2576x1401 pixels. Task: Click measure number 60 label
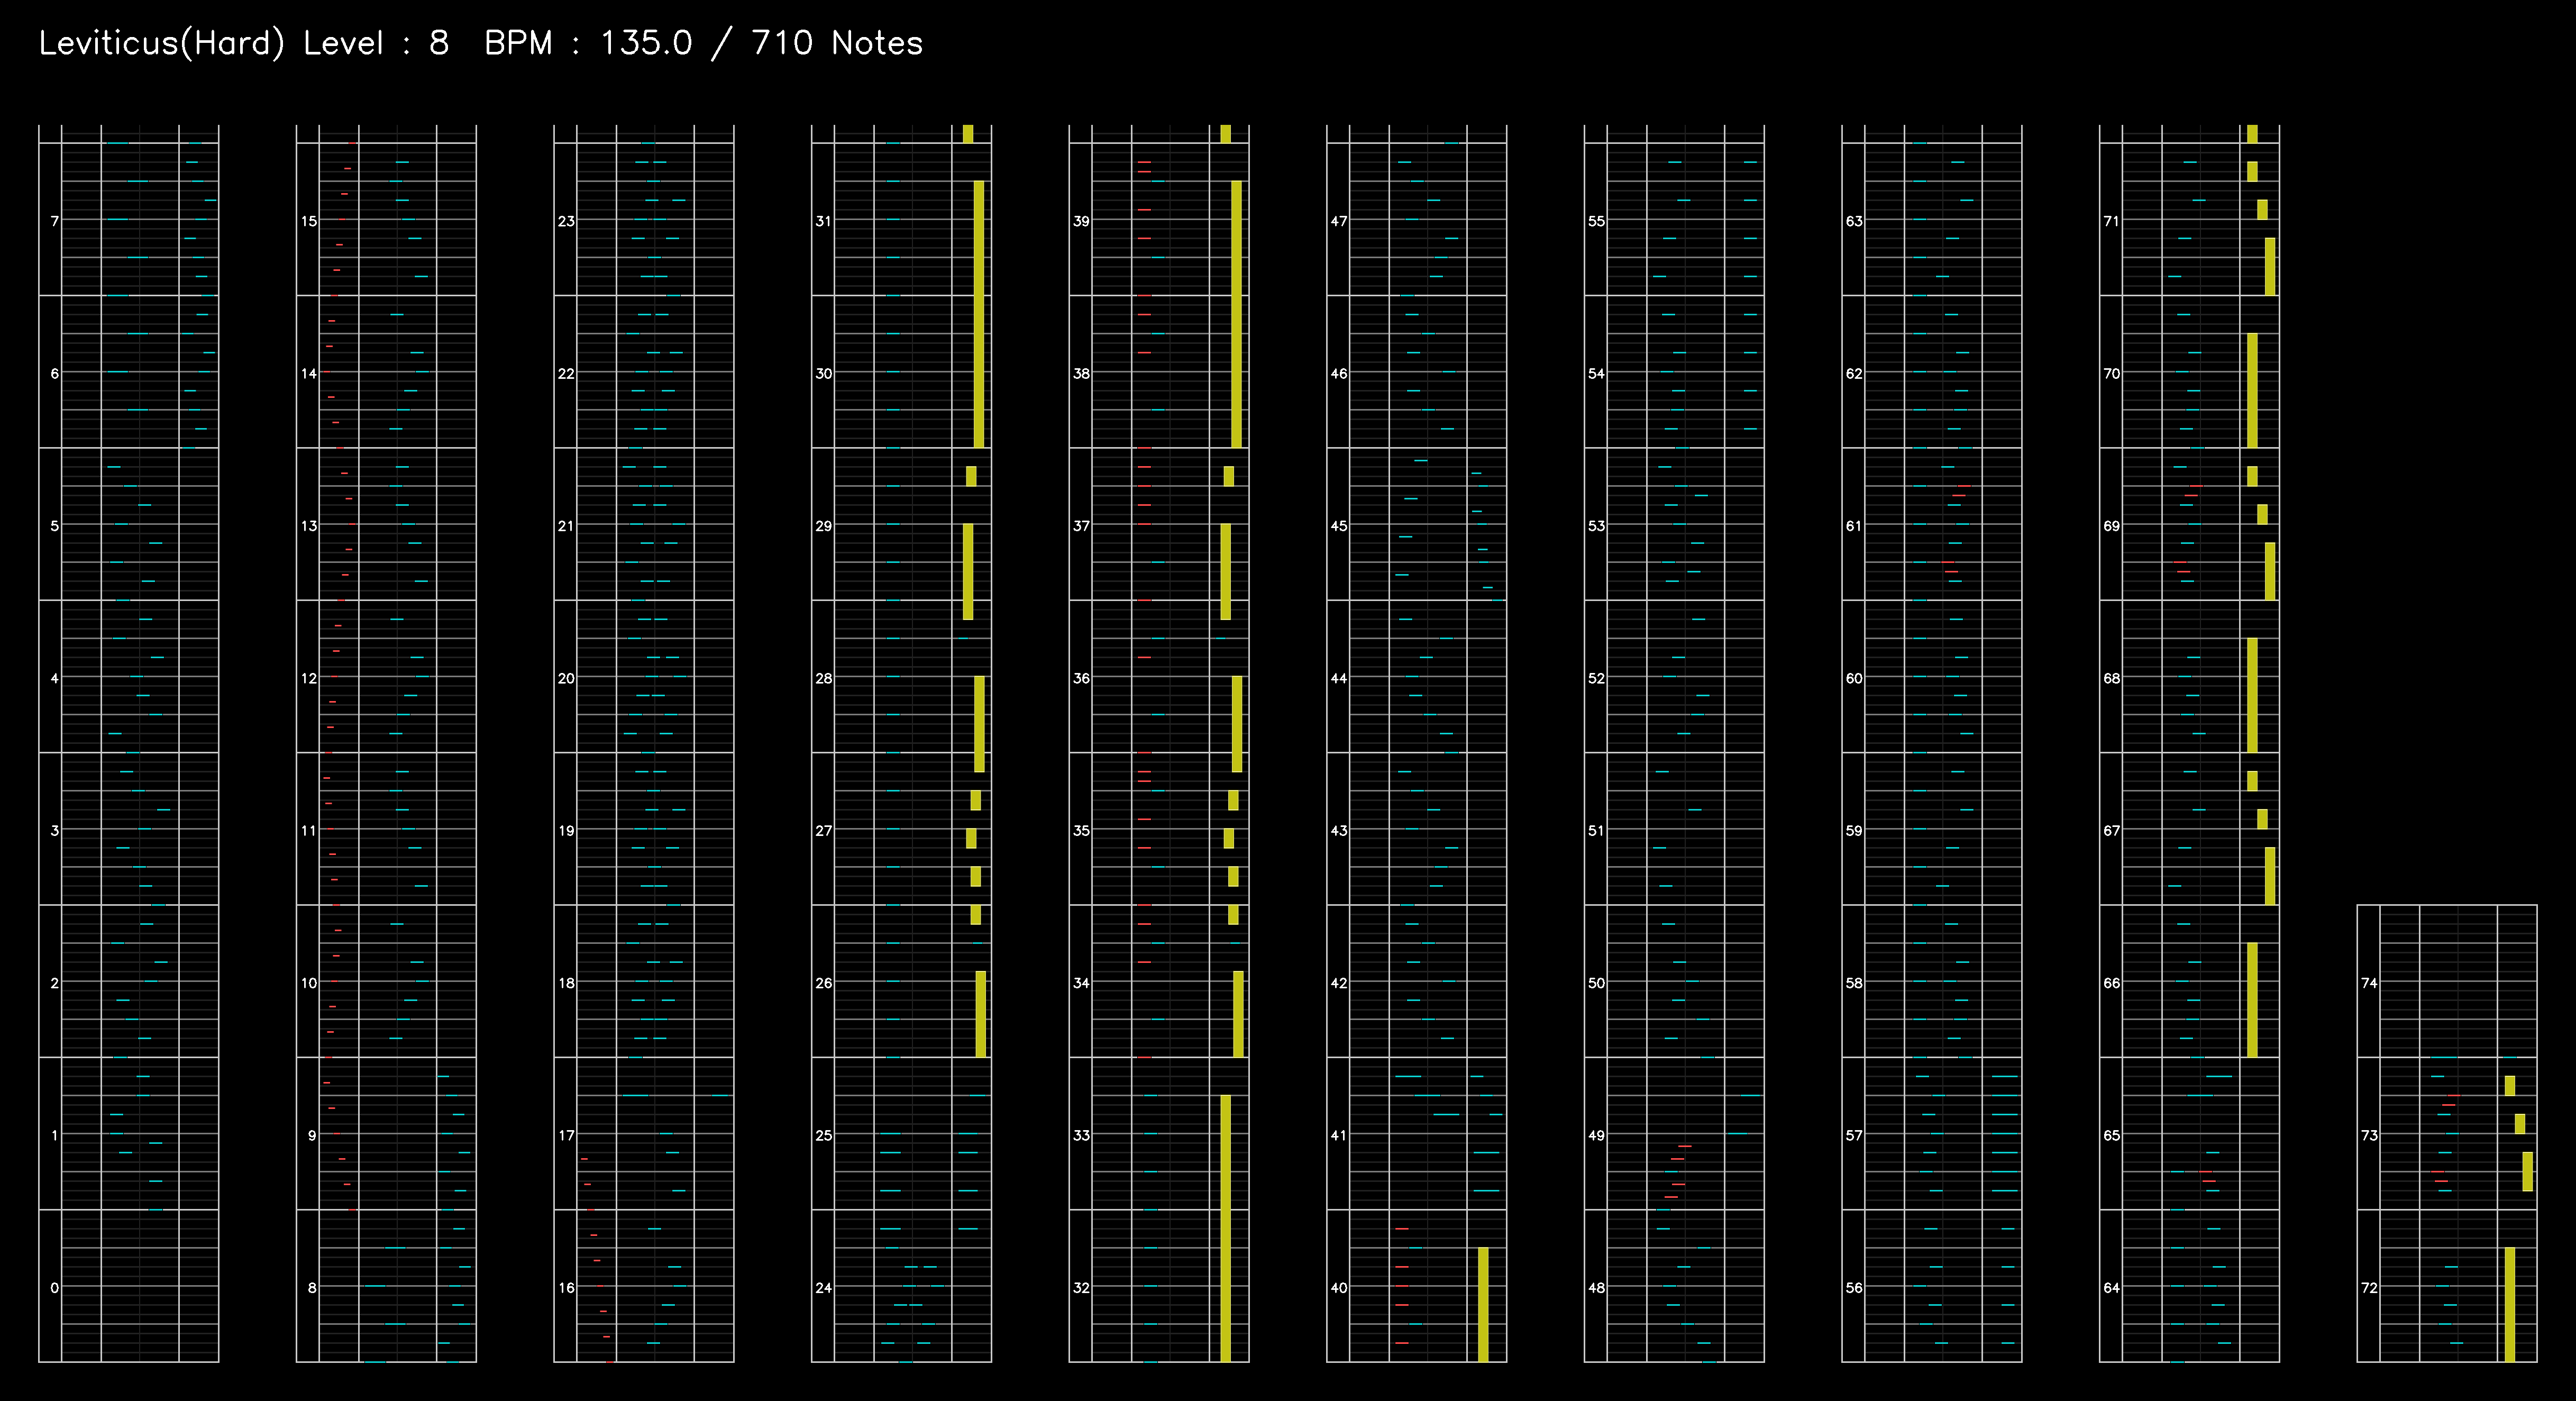1854,678
